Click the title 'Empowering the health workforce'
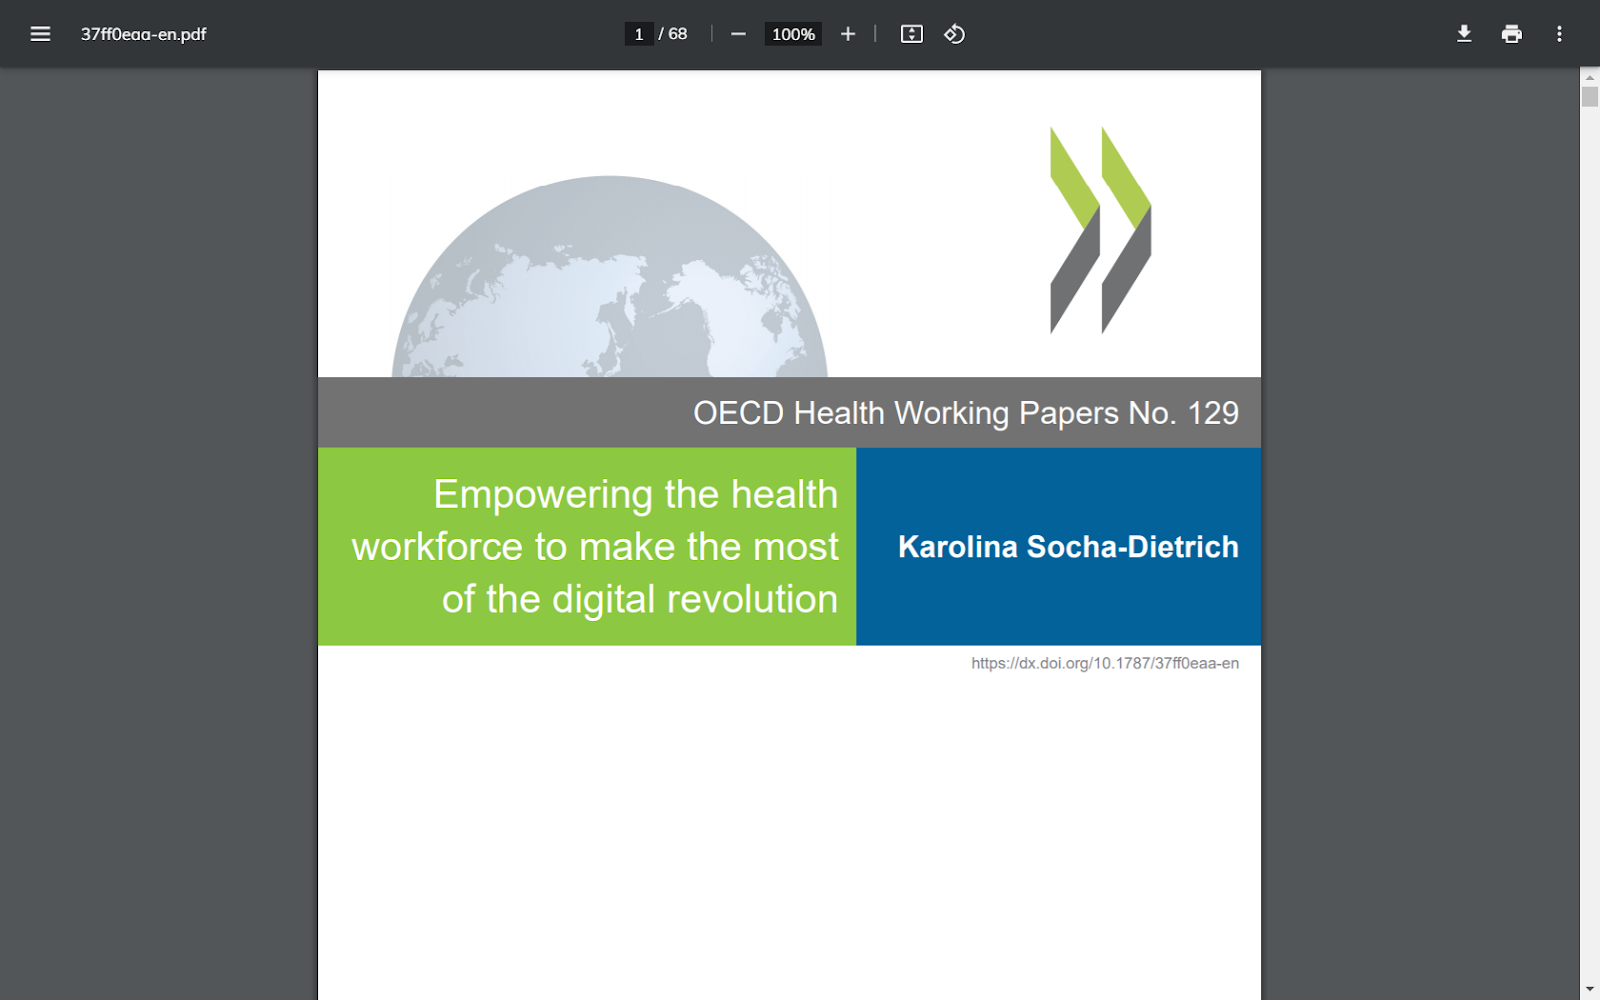This screenshot has height=1000, width=1600. click(x=595, y=546)
